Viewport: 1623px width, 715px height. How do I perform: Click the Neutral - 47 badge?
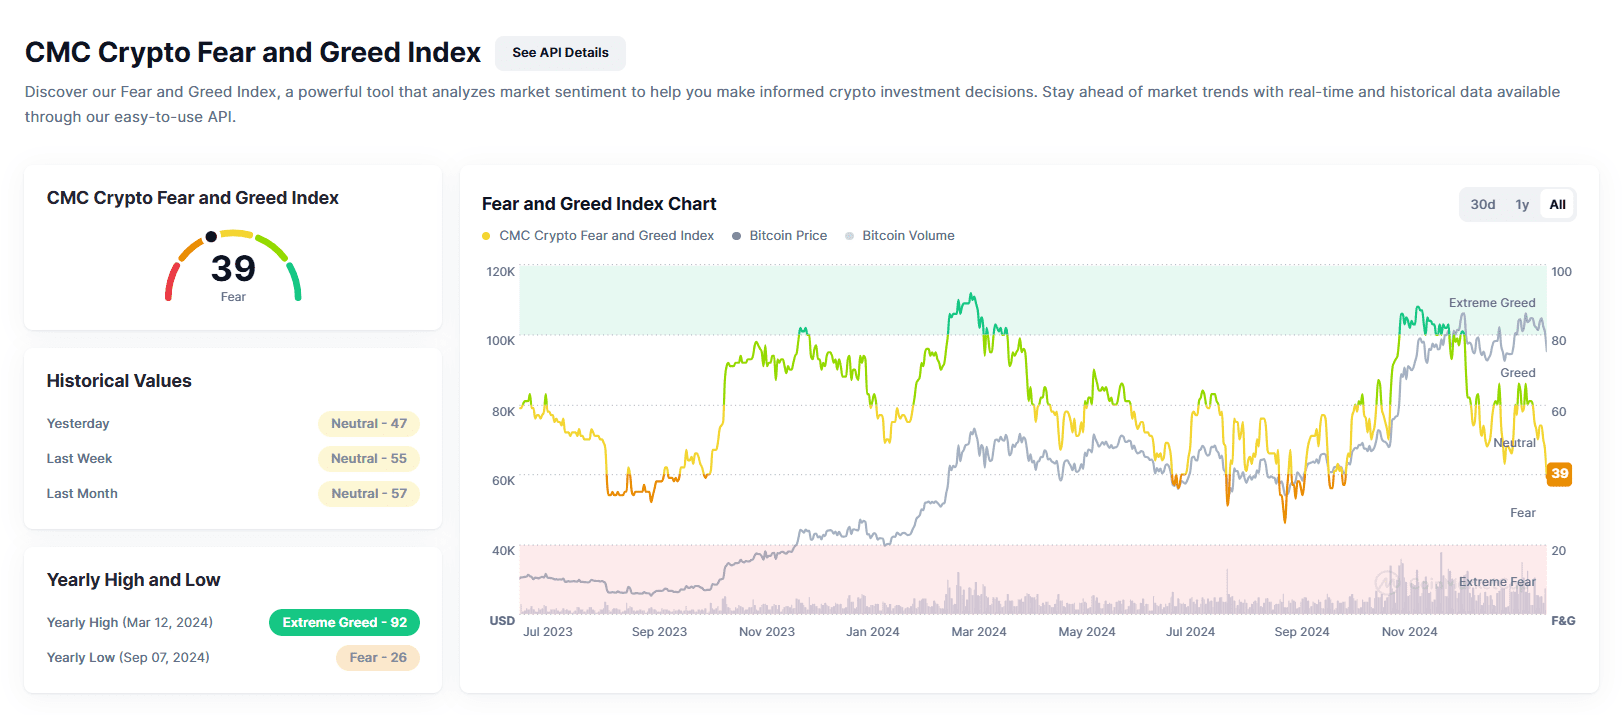coord(369,424)
